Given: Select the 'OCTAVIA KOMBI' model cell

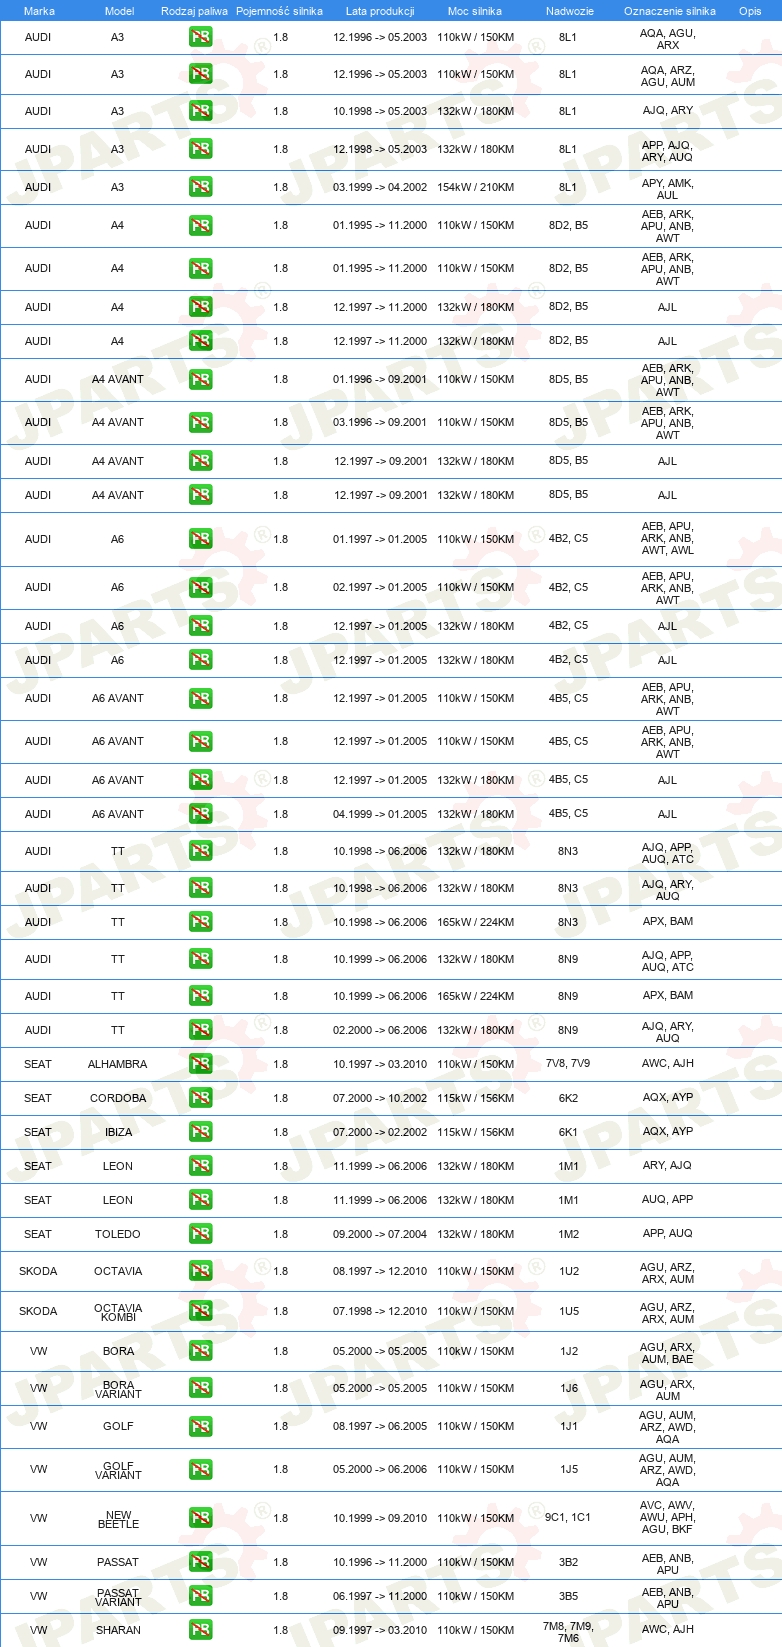Looking at the screenshot, I should [x=118, y=1312].
